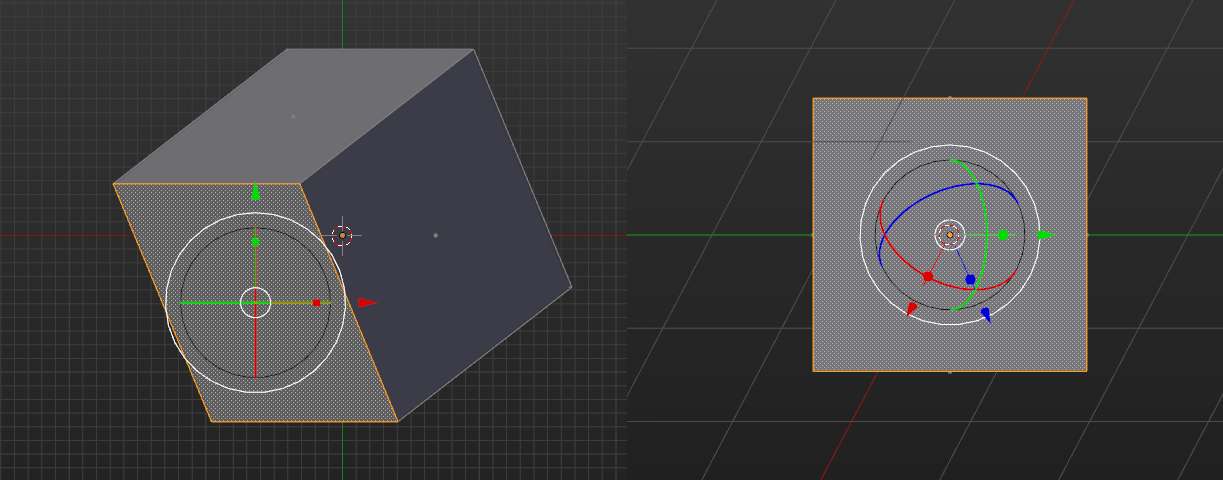The height and width of the screenshot is (480, 1223).
Task: Click red X scale handle in right viewport
Action: 928,276
